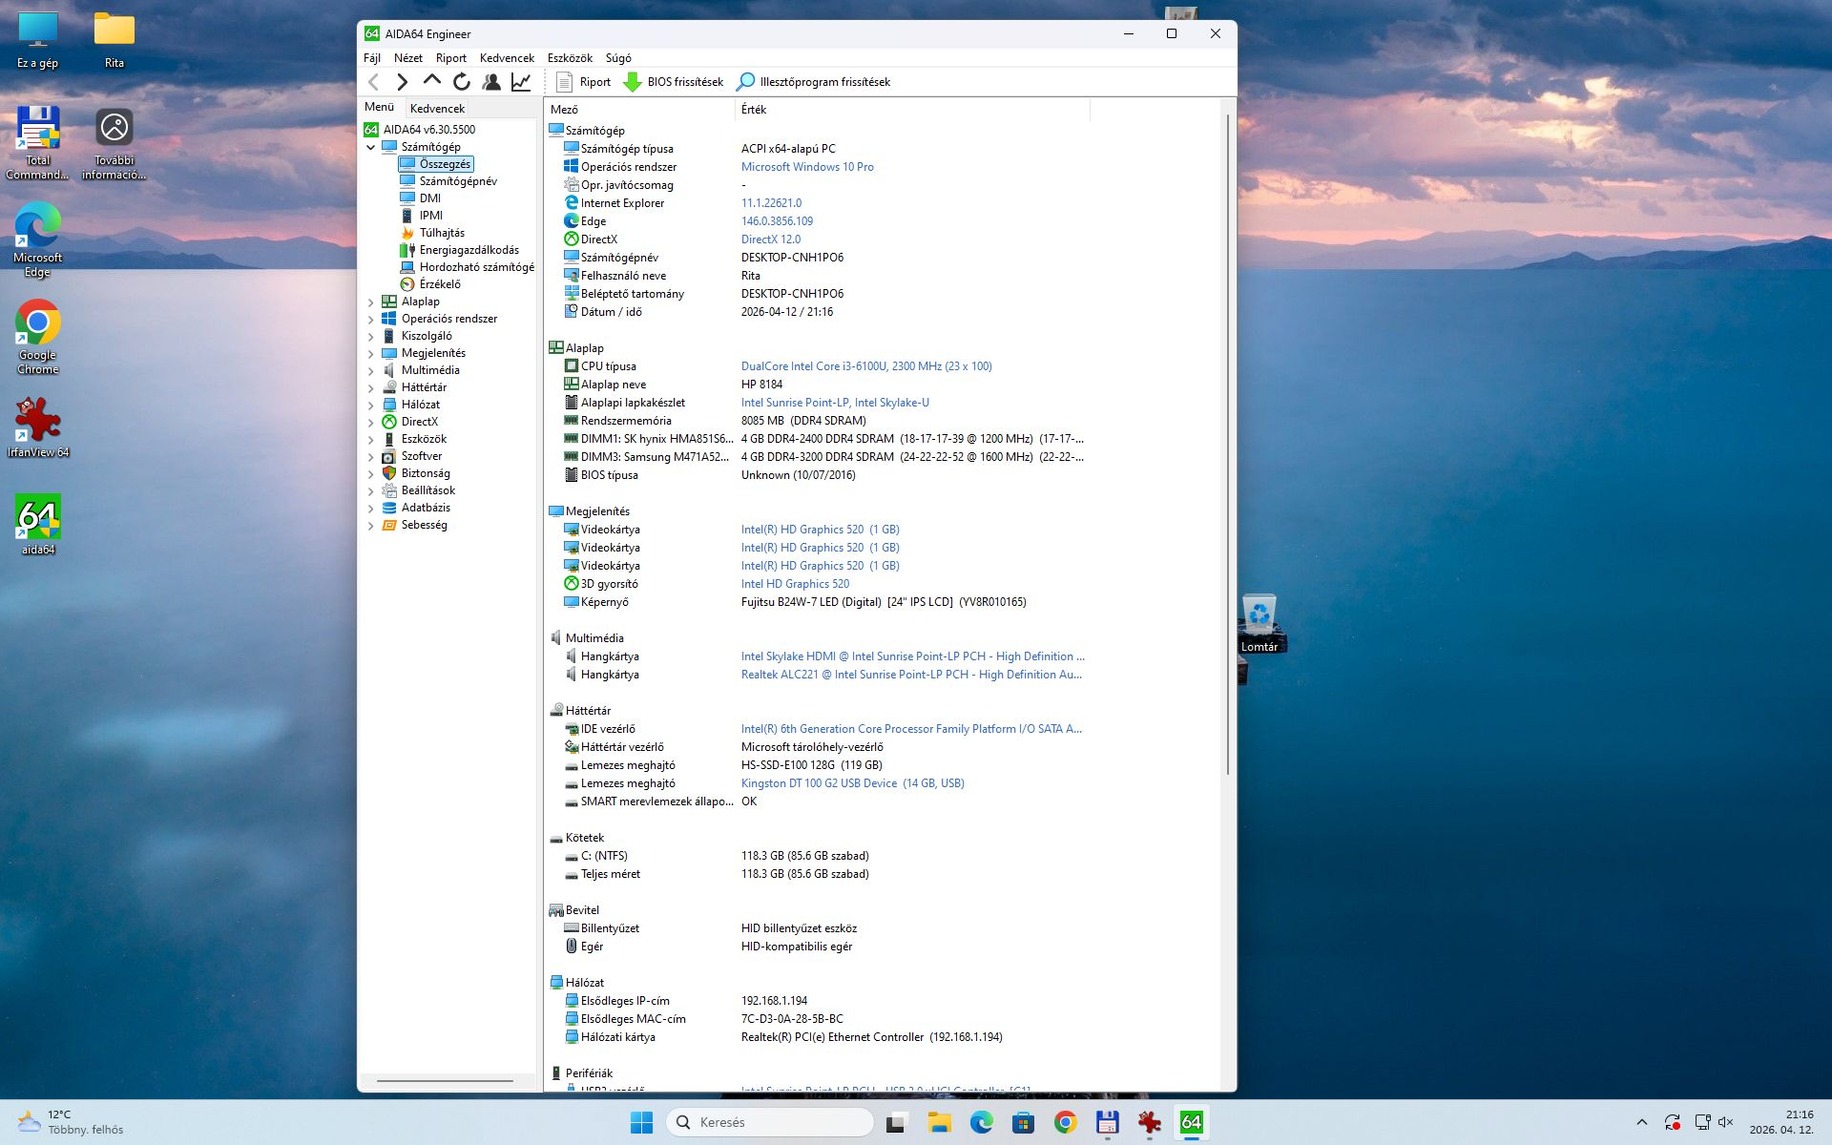Click the tree pane horizontal scrollbar

click(445, 1081)
